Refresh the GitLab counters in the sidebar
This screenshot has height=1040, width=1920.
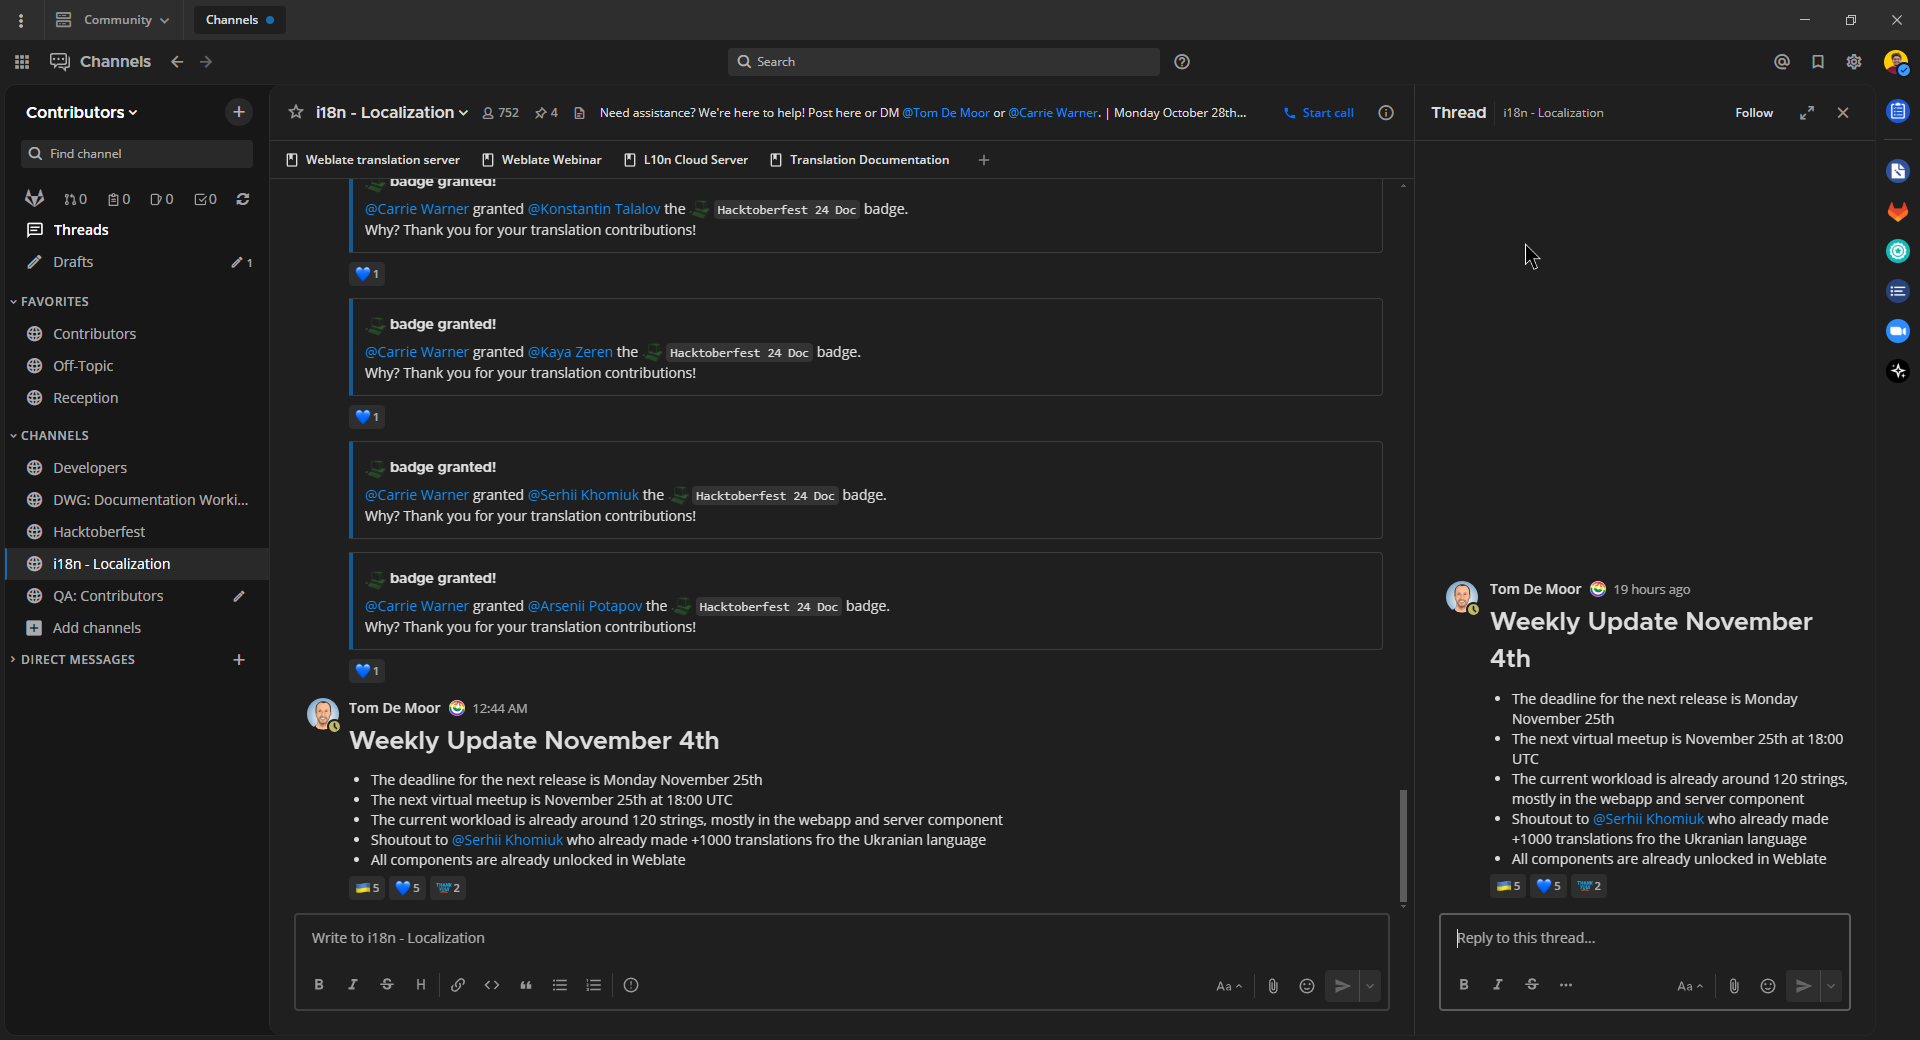242,199
